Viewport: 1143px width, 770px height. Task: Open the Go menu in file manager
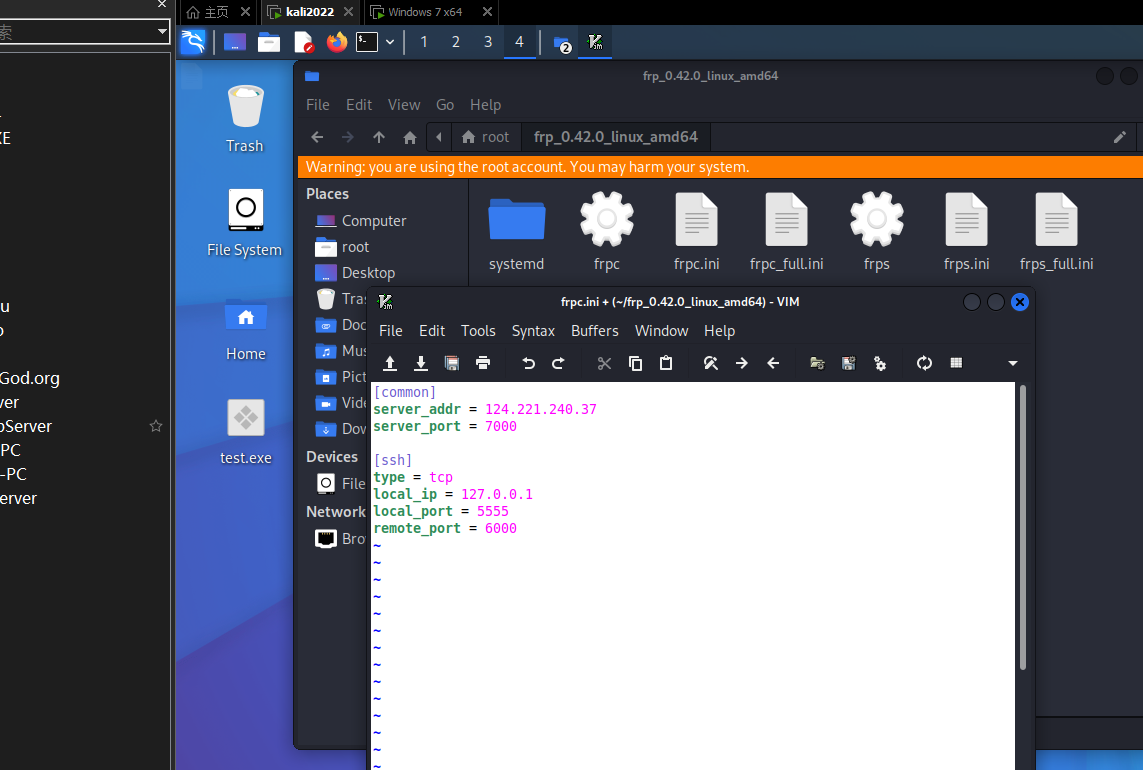(x=445, y=105)
